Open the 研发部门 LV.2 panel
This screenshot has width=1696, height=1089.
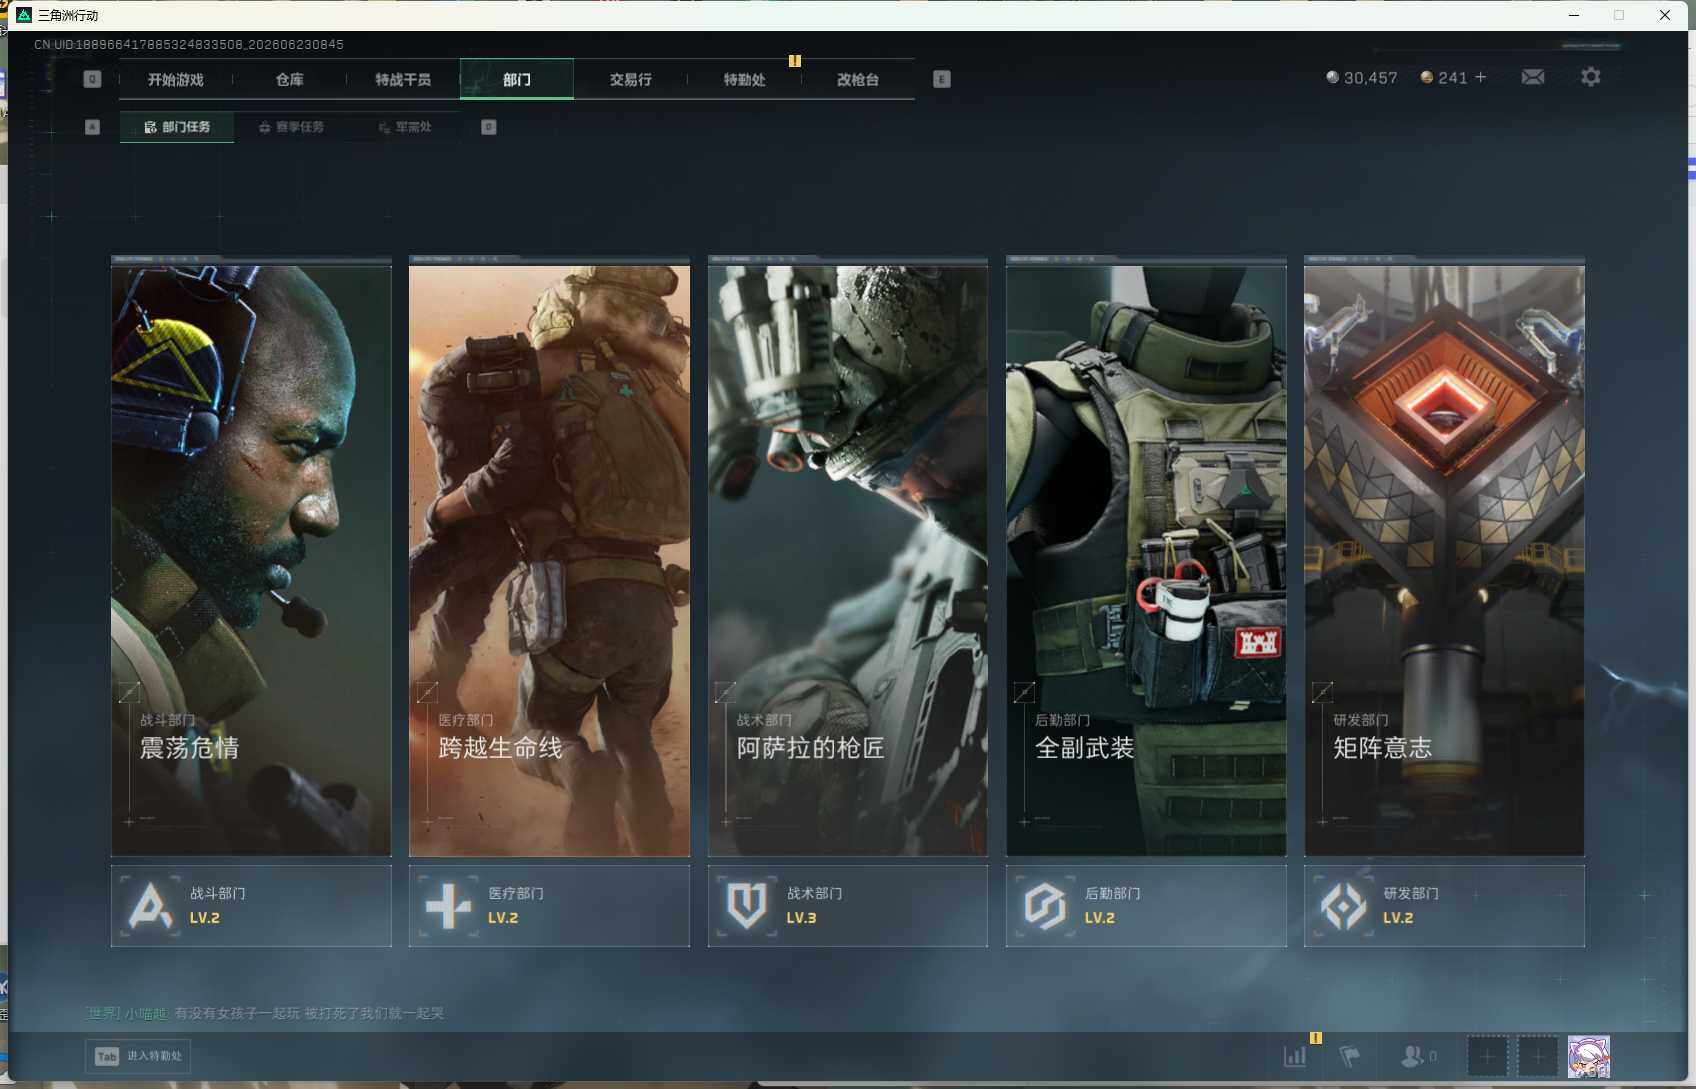pyautogui.click(x=1444, y=906)
